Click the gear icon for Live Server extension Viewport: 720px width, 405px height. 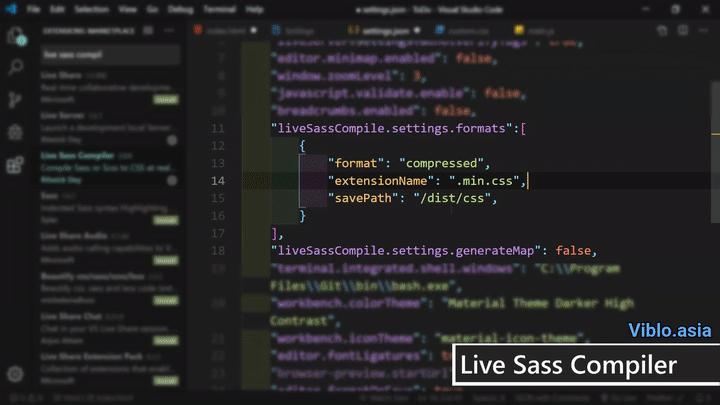coord(172,140)
